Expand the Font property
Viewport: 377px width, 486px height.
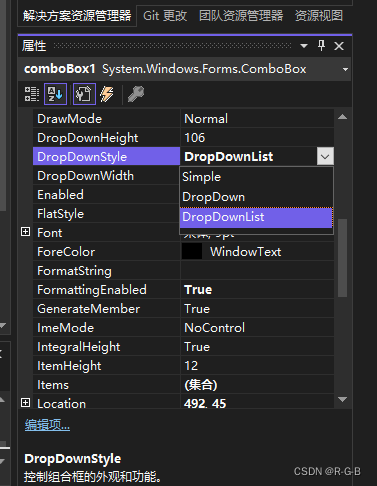(x=25, y=232)
